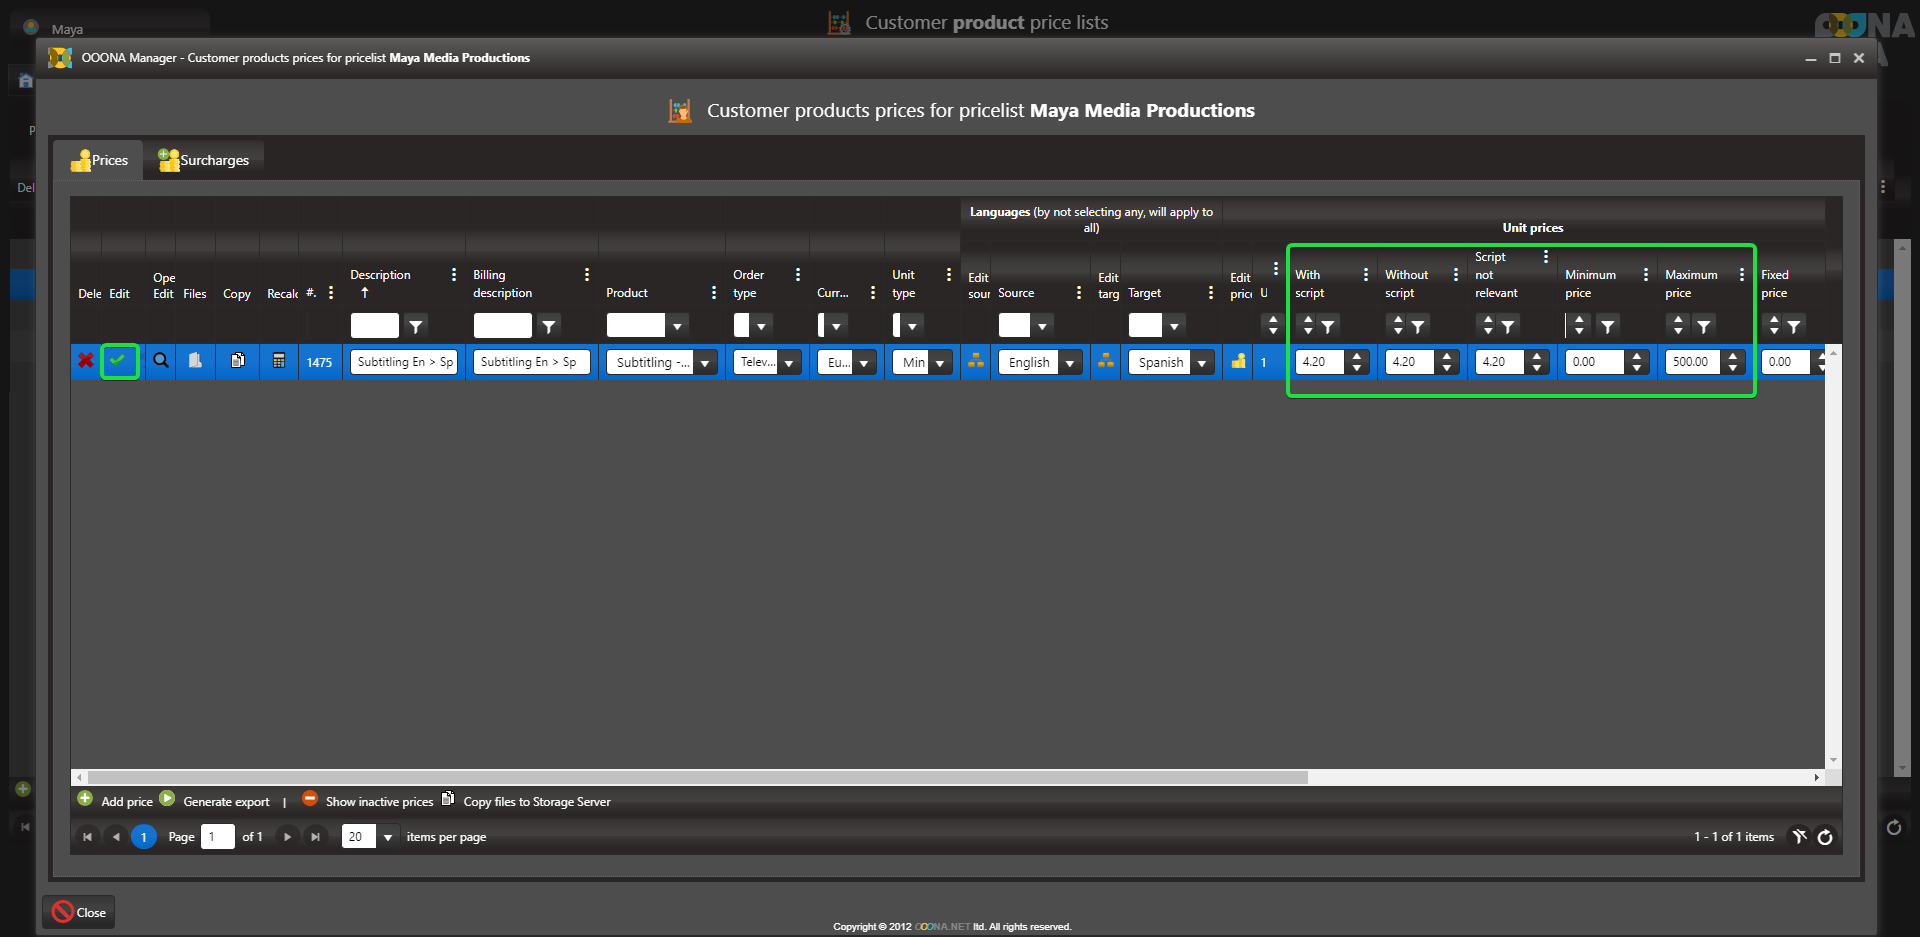Click the Edit prices icon in row

pos(1239,362)
